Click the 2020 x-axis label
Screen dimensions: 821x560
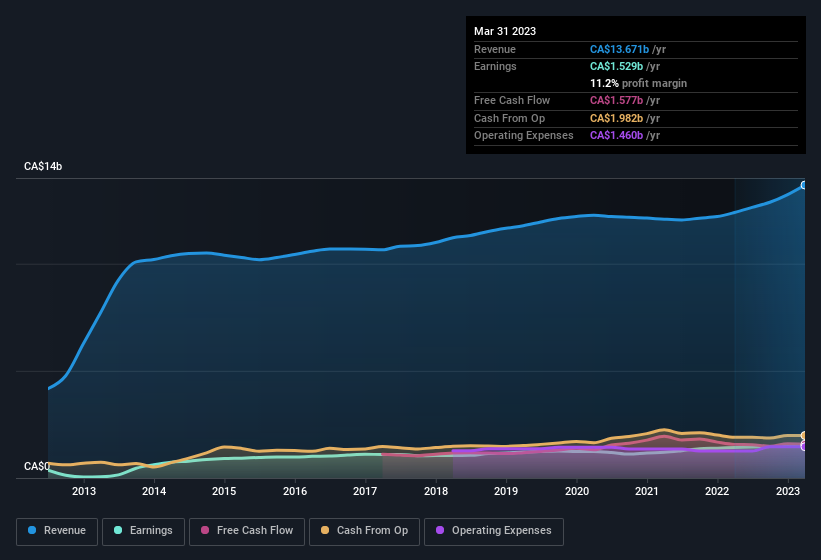coord(576,491)
